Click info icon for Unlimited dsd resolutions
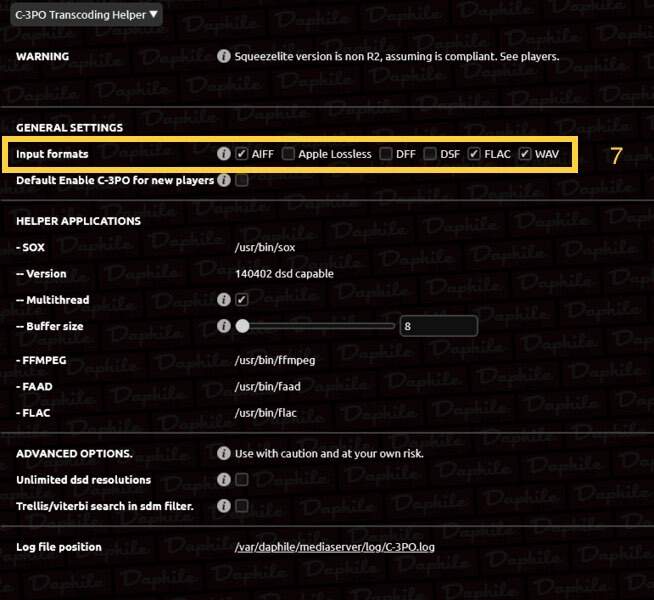The image size is (654, 600). 224,480
